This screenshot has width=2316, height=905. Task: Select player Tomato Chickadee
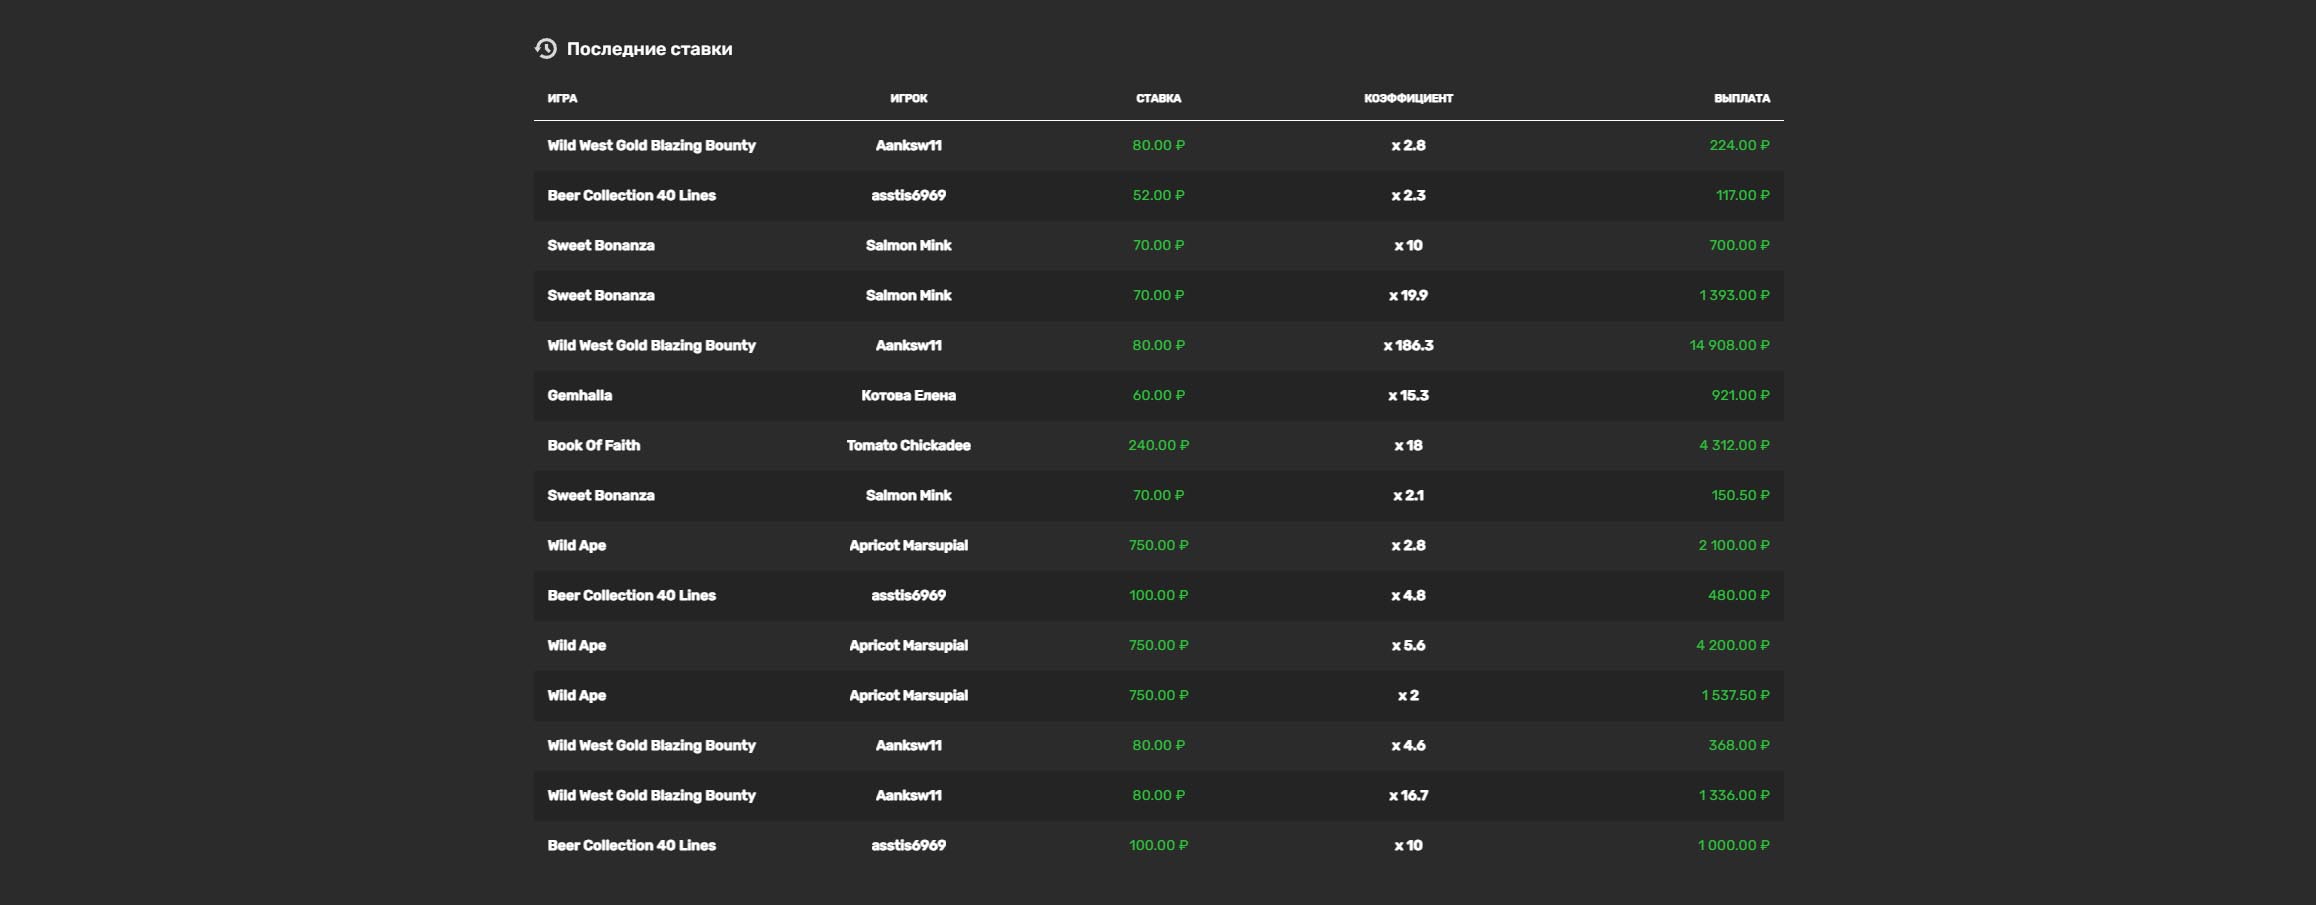pos(908,445)
